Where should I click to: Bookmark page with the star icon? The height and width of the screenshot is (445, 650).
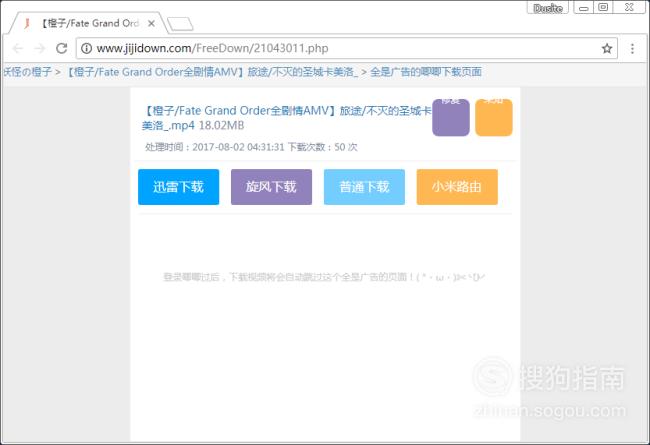click(607, 49)
